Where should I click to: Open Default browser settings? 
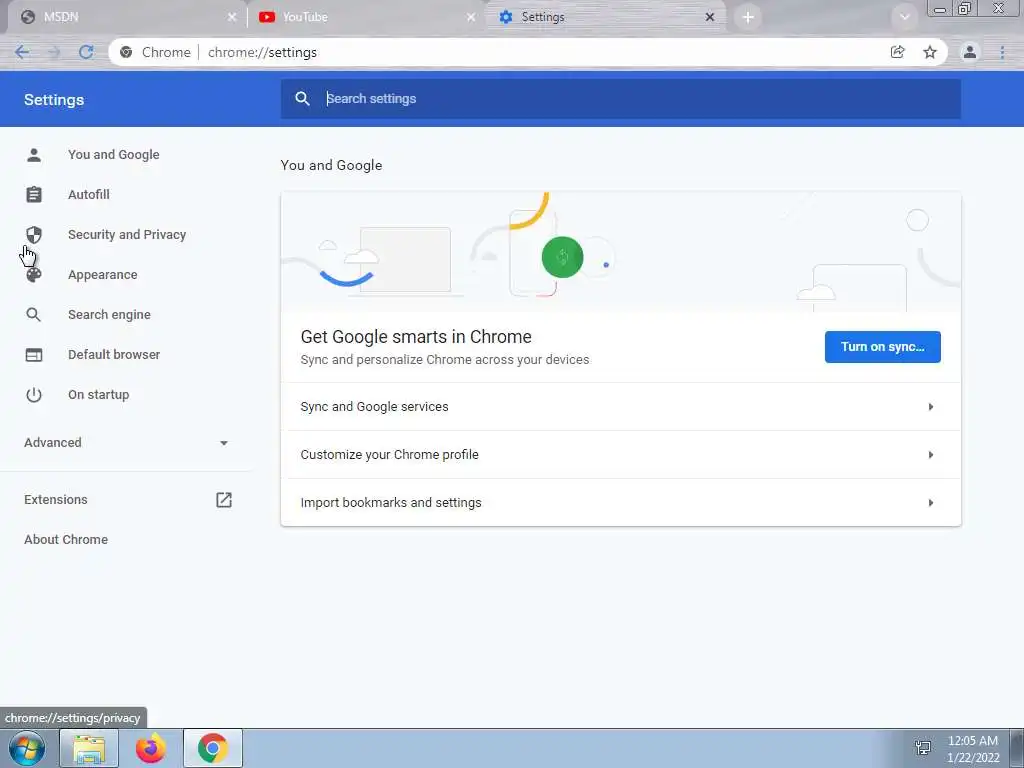114,355
